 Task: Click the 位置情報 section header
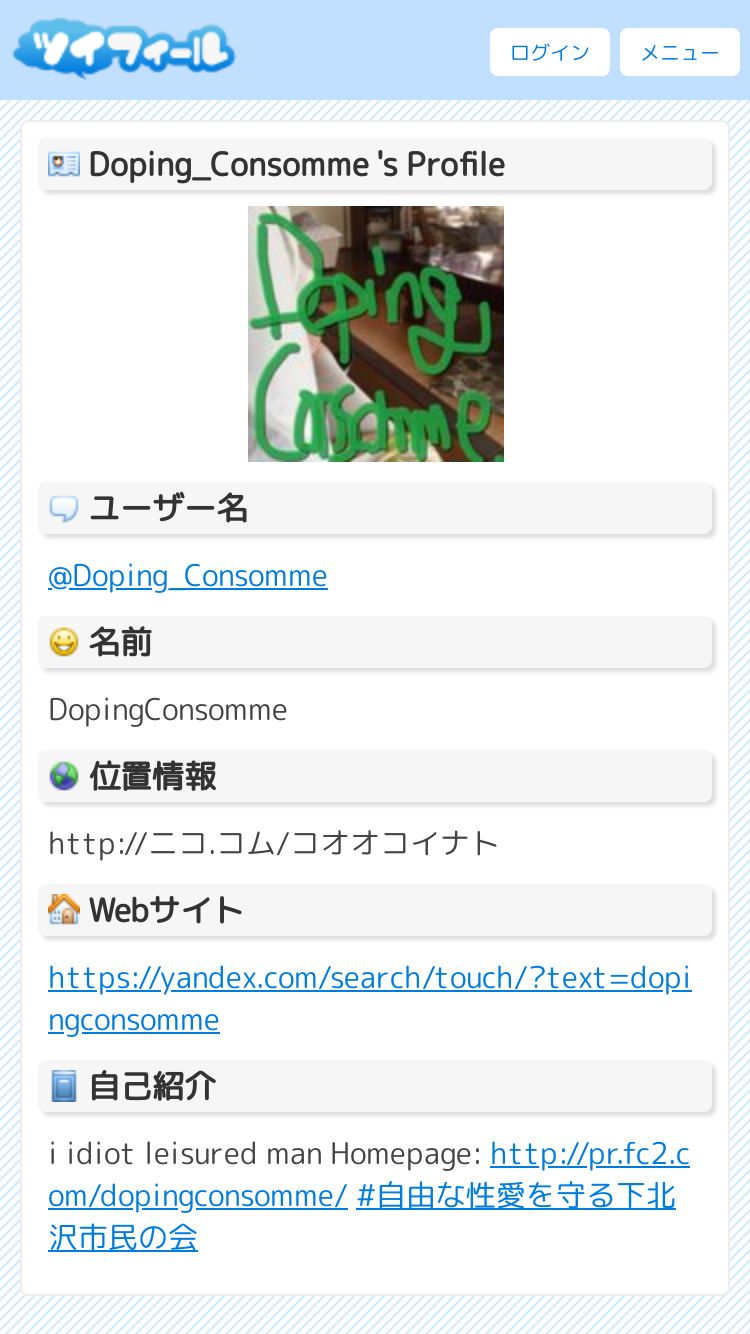pos(376,777)
